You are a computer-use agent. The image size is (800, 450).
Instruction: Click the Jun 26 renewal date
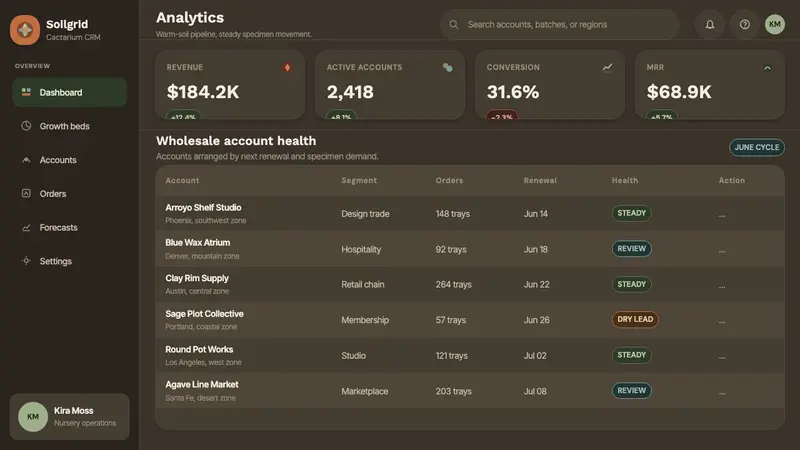tap(537, 320)
